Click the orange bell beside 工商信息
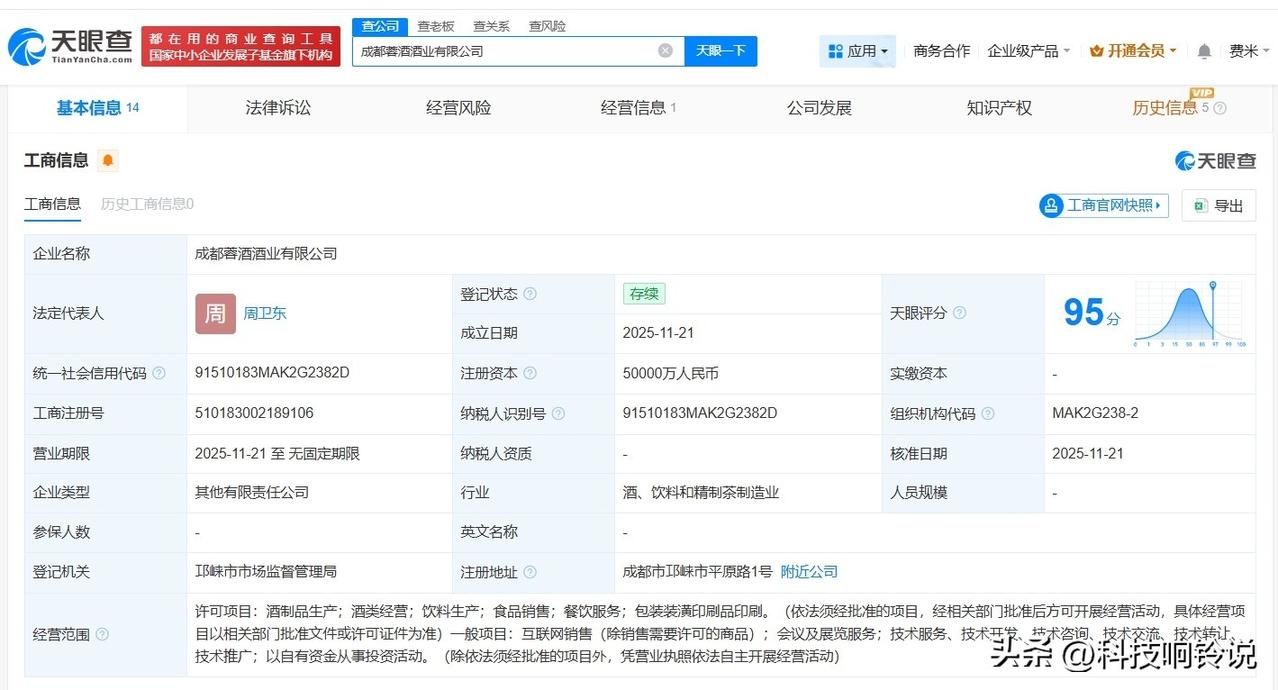 coord(109,160)
